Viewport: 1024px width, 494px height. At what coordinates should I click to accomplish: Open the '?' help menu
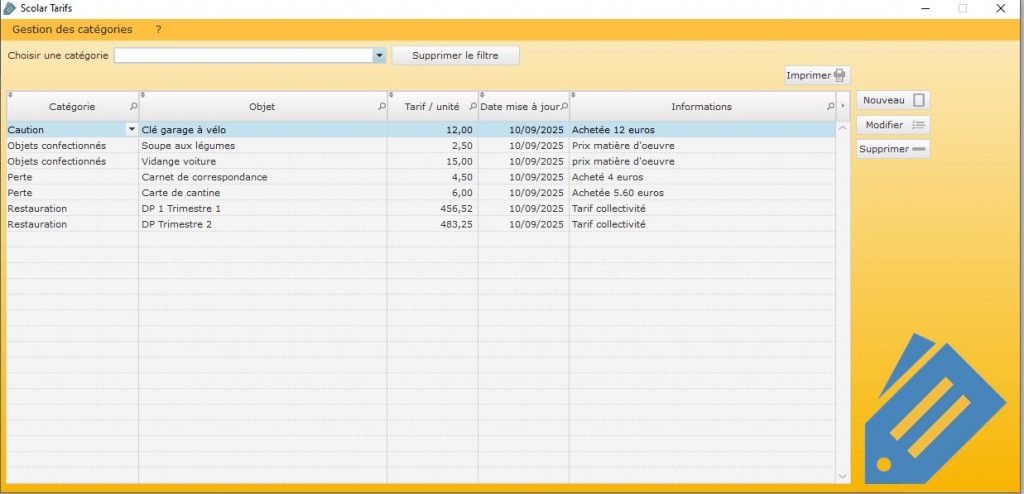[x=158, y=30]
